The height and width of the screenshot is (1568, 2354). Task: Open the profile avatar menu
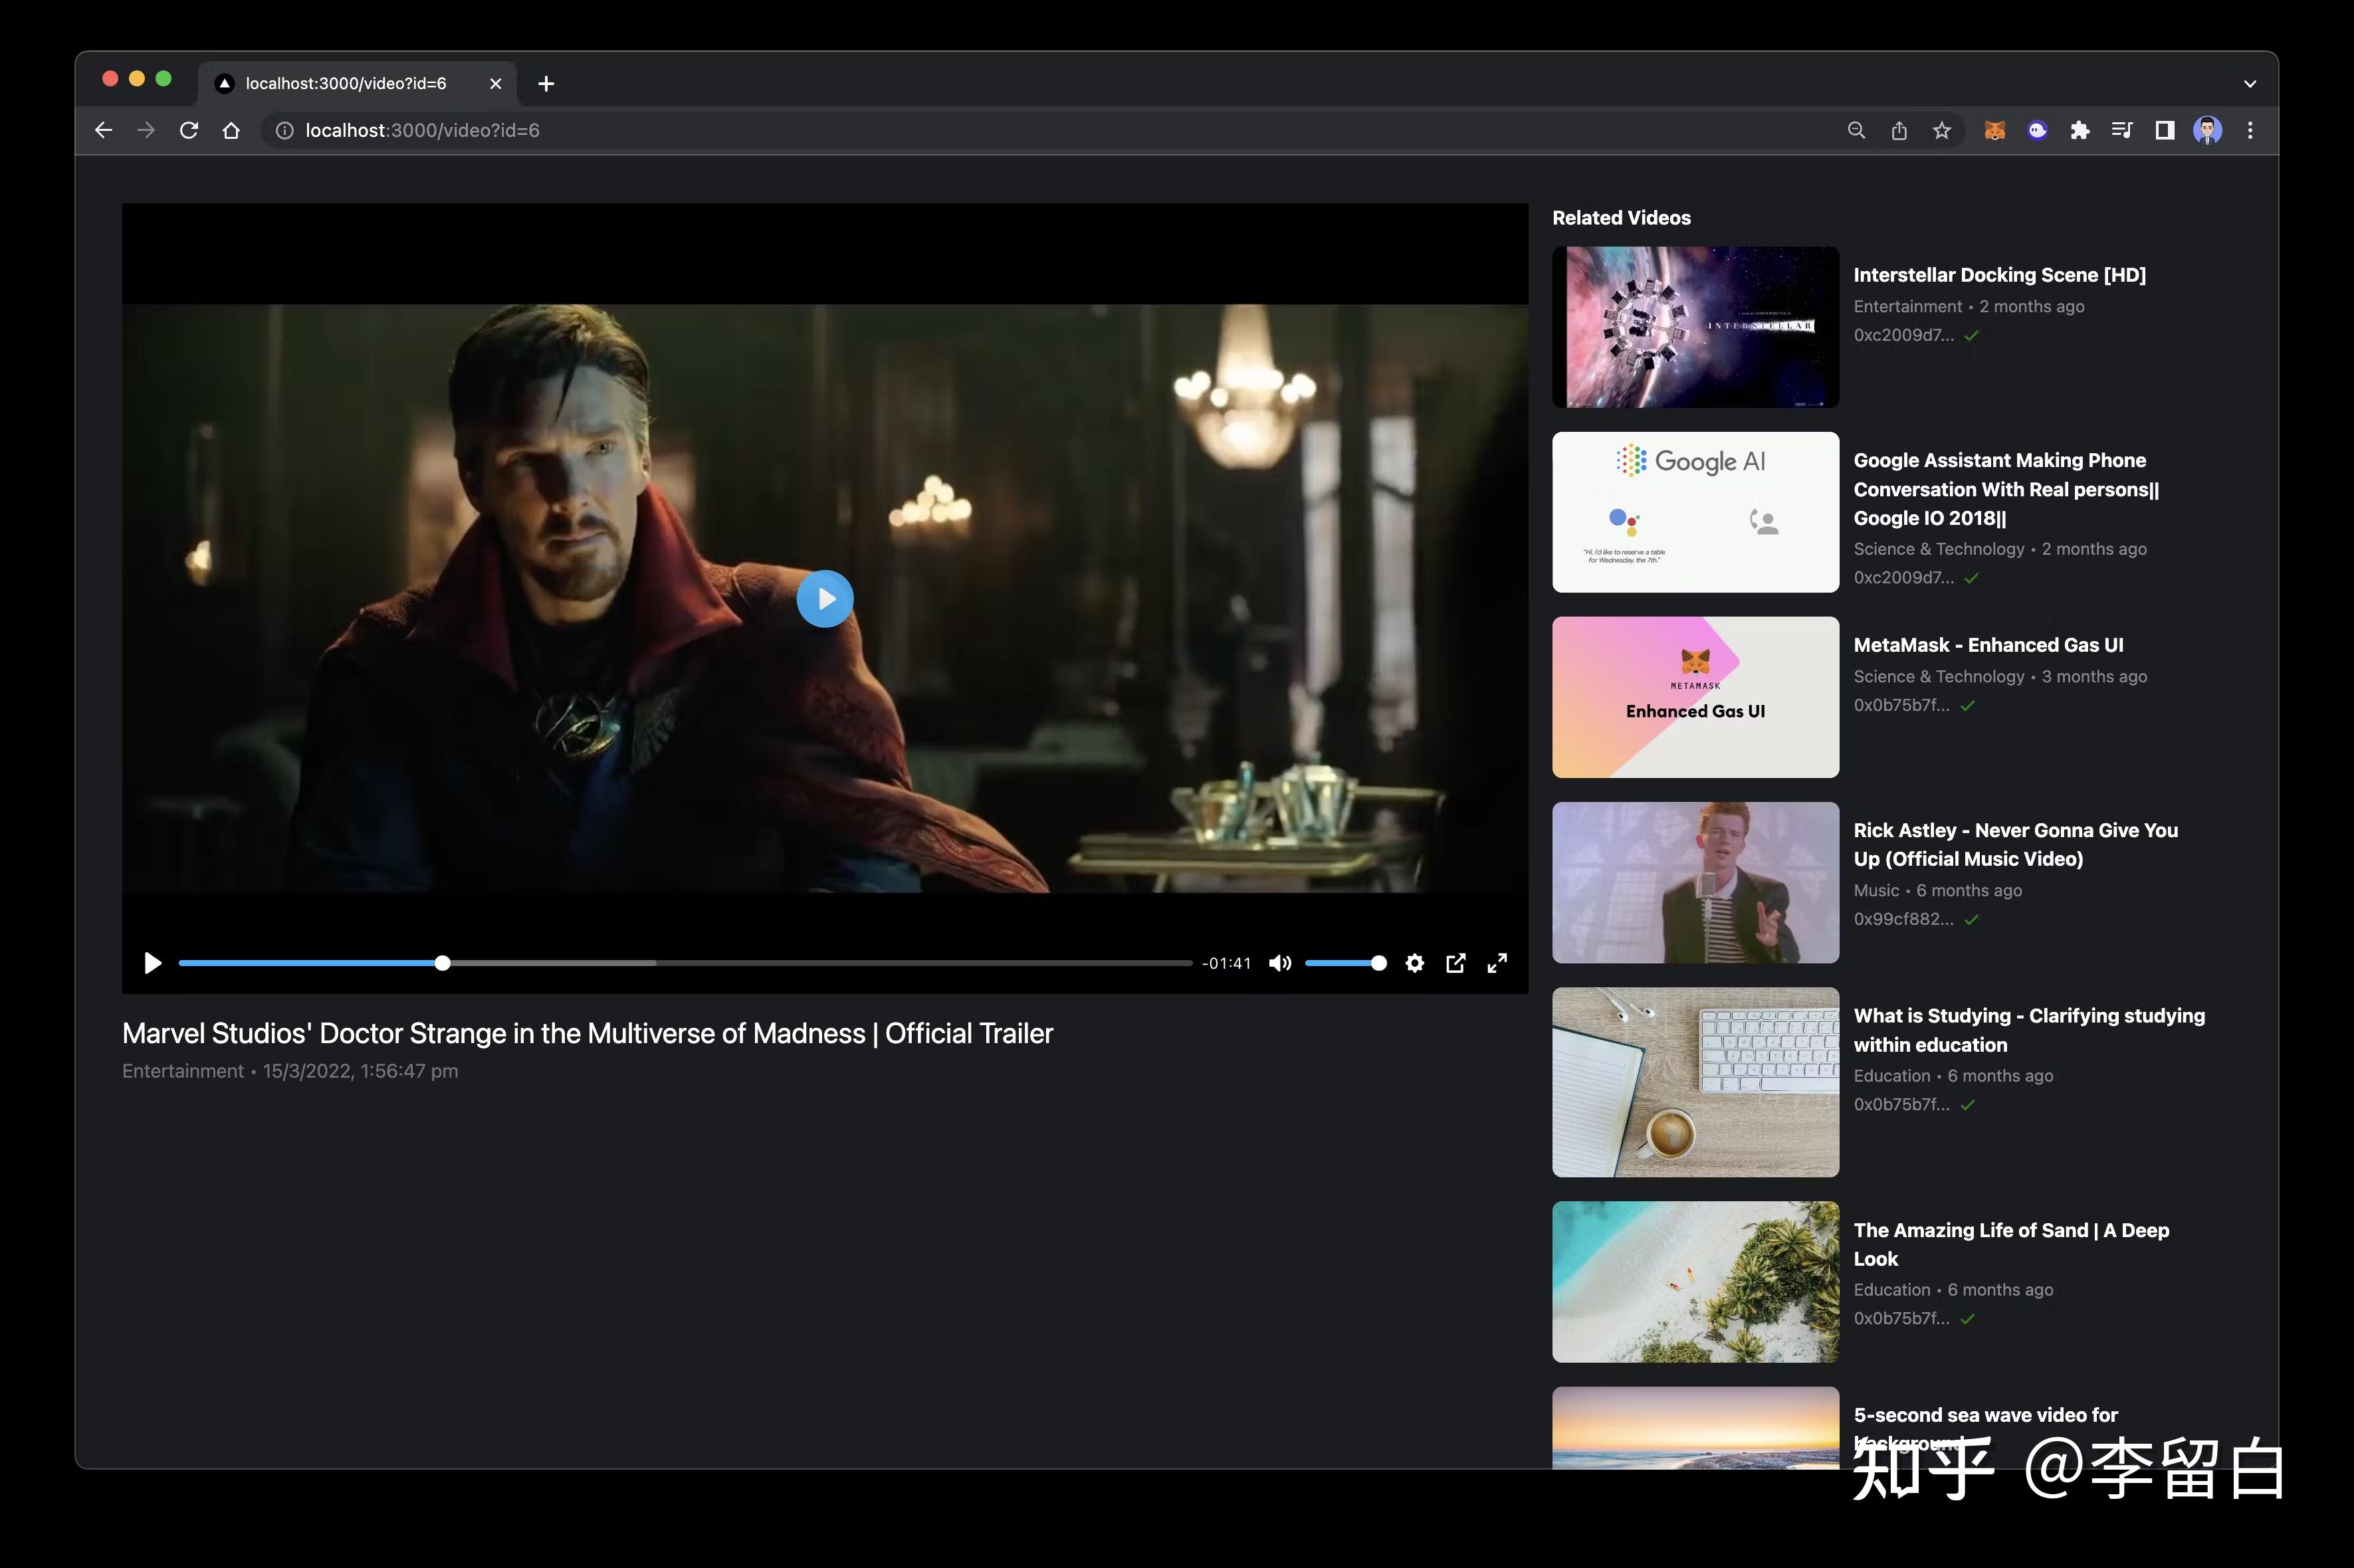pyautogui.click(x=2207, y=130)
